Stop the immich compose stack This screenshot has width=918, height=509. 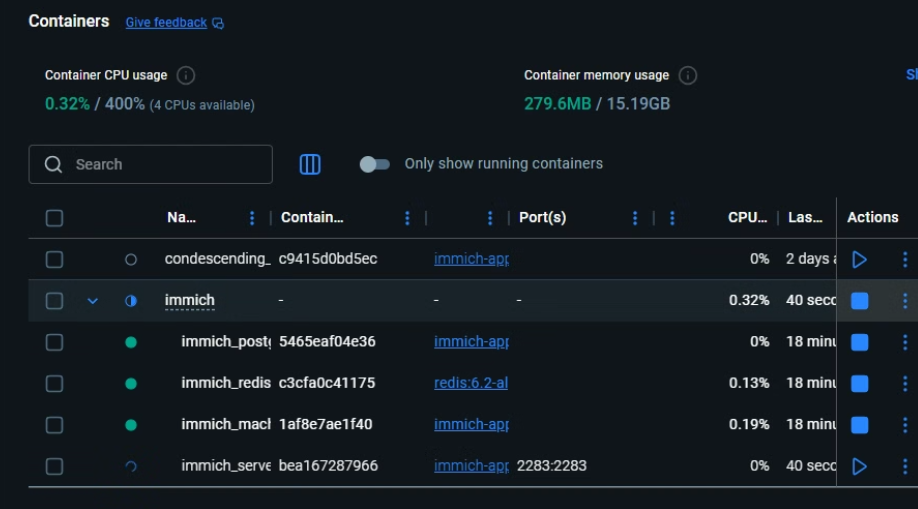(x=859, y=301)
